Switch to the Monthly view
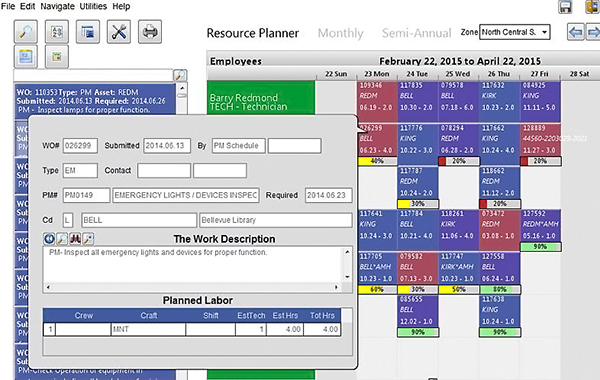600x380 pixels. (x=340, y=33)
